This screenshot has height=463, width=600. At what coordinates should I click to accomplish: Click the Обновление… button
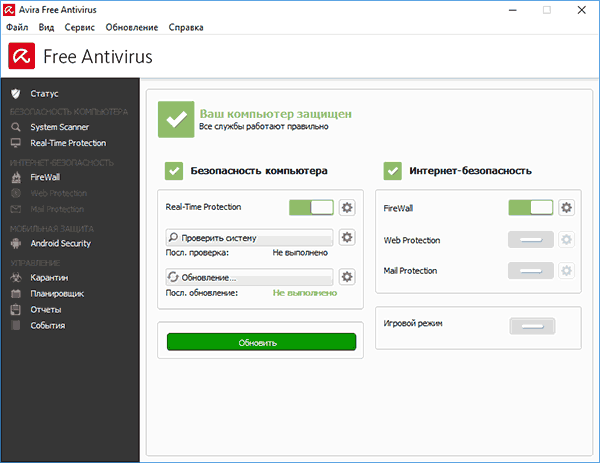pyautogui.click(x=249, y=277)
